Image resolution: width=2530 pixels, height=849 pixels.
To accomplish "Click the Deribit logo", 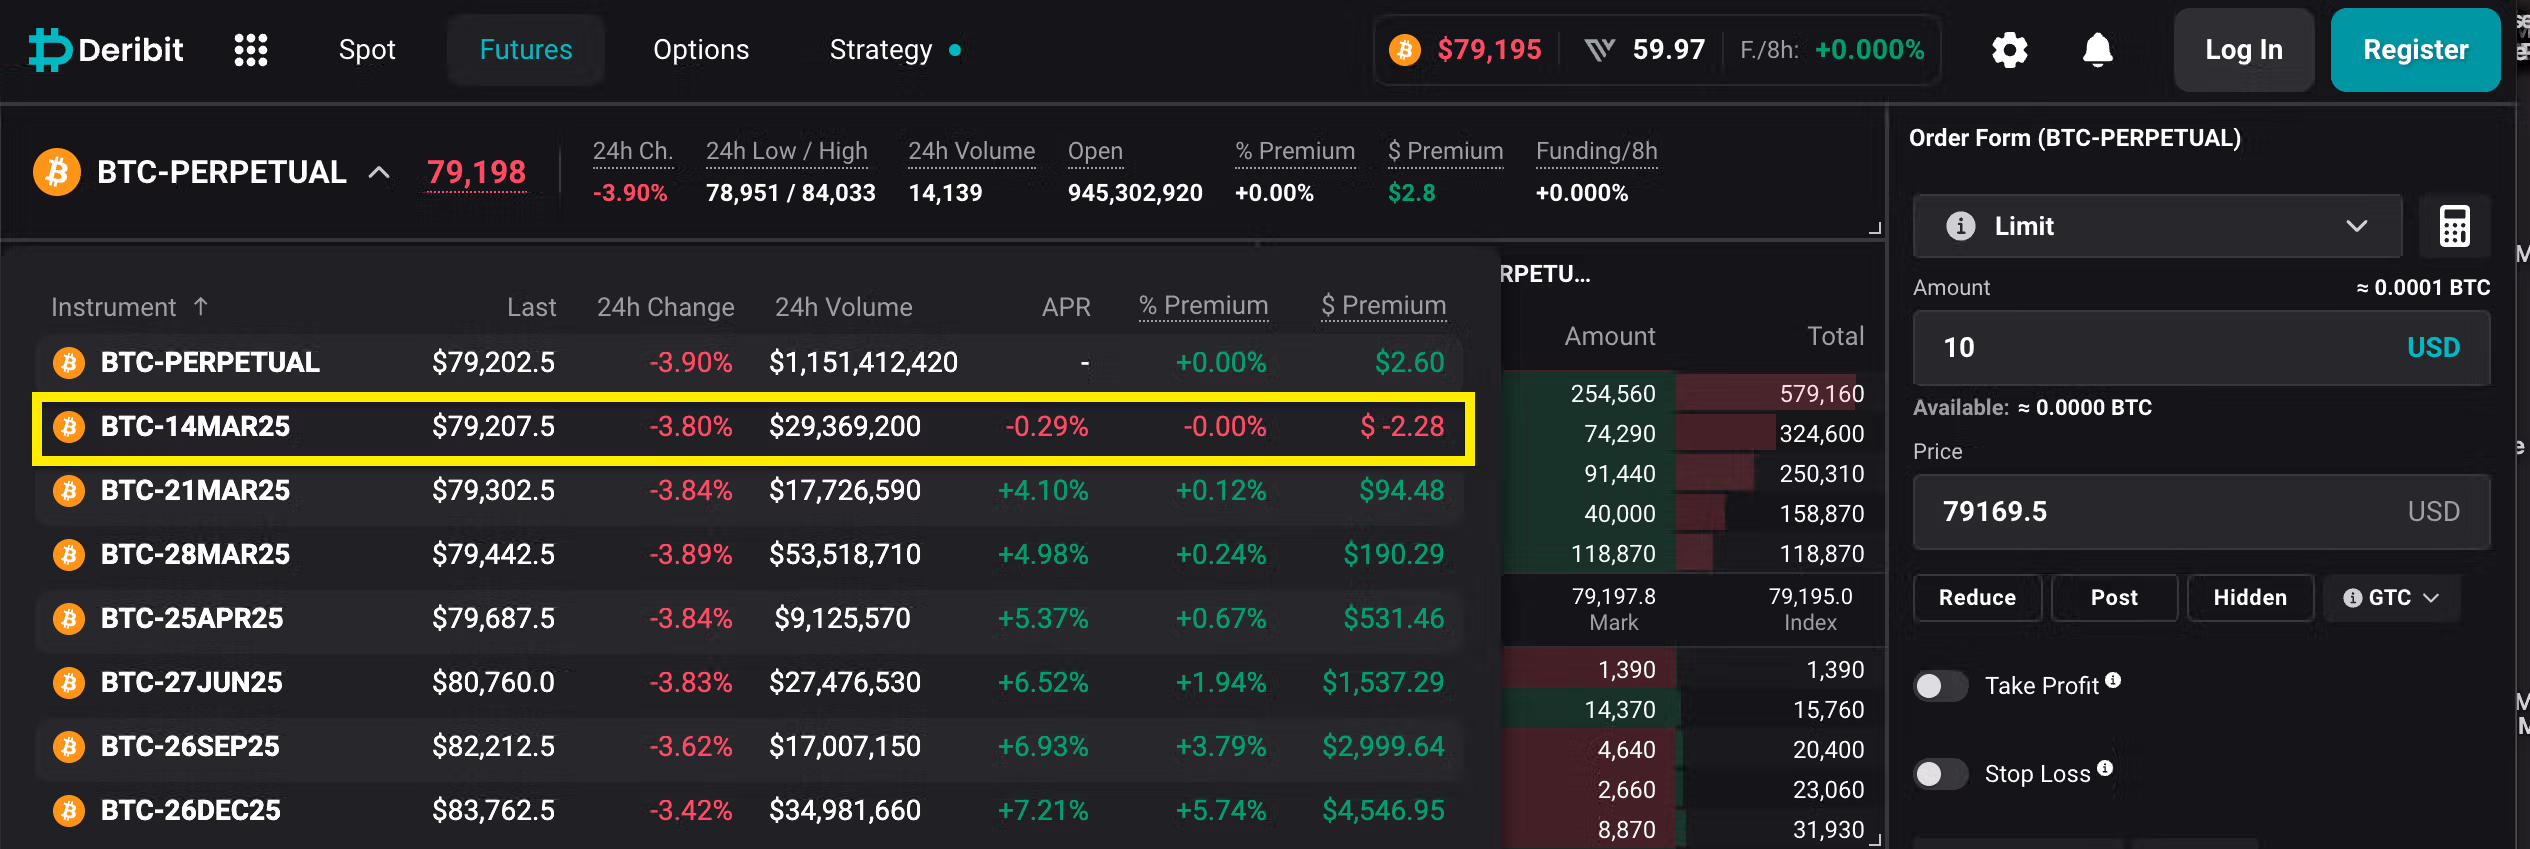I will [x=106, y=50].
